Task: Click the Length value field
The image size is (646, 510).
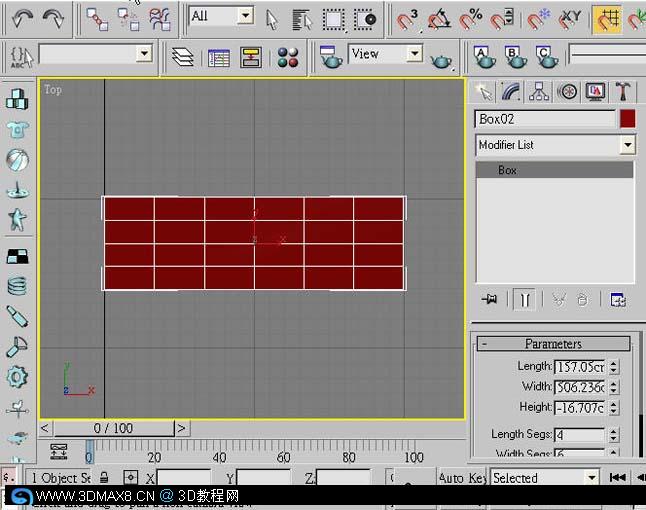Action: (580, 367)
